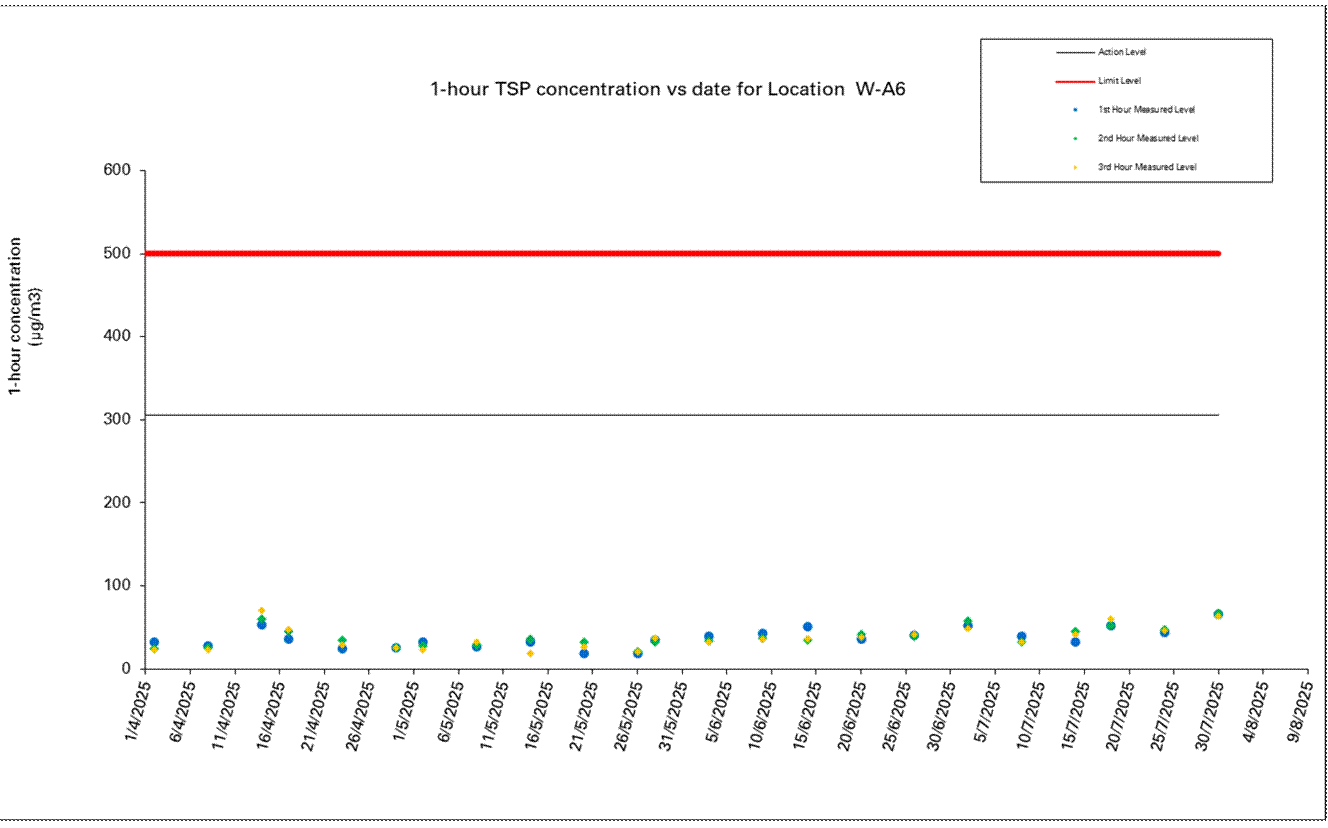The height and width of the screenshot is (828, 1328).
Task: Click the 1st Hour Measured Level legend entry
Action: click(1146, 110)
